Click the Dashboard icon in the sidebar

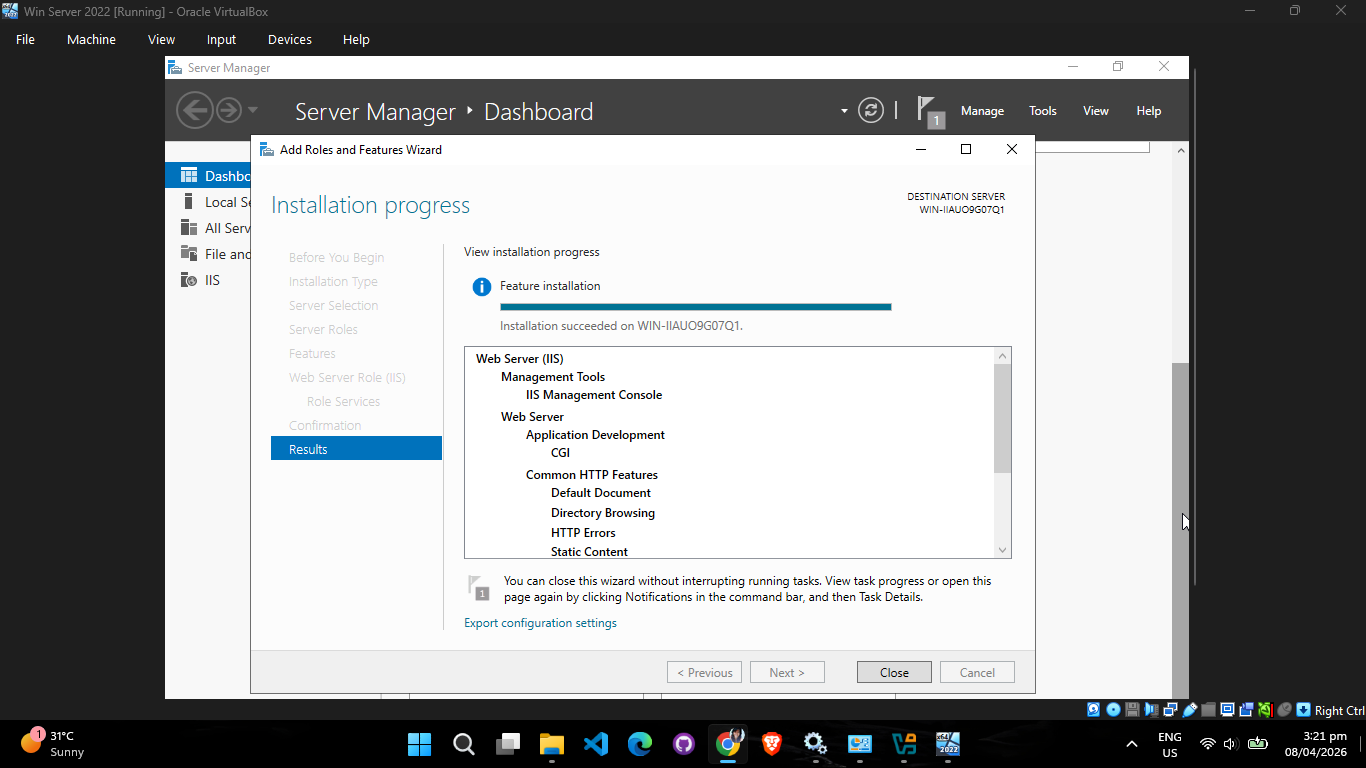[x=189, y=176]
